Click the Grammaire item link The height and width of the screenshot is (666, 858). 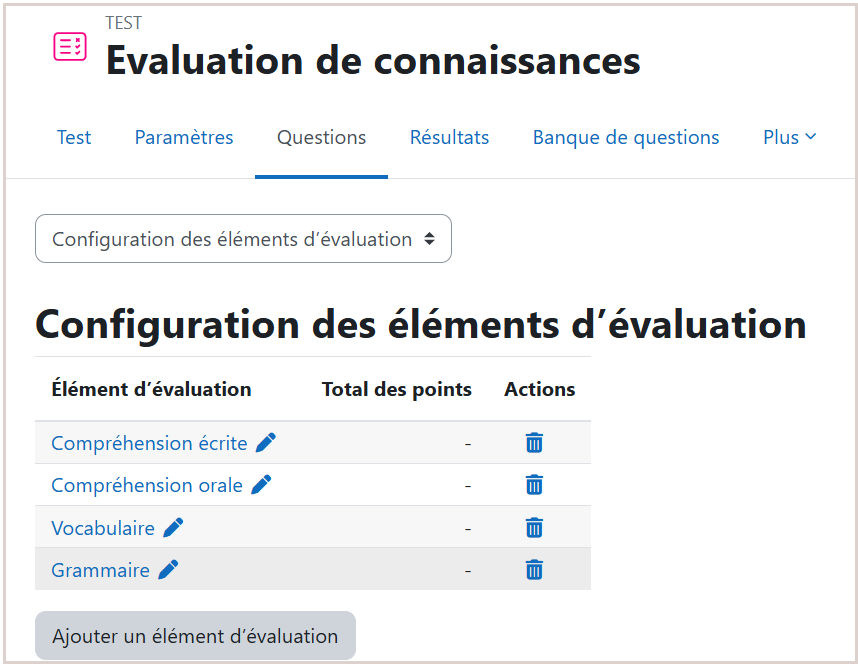point(100,570)
